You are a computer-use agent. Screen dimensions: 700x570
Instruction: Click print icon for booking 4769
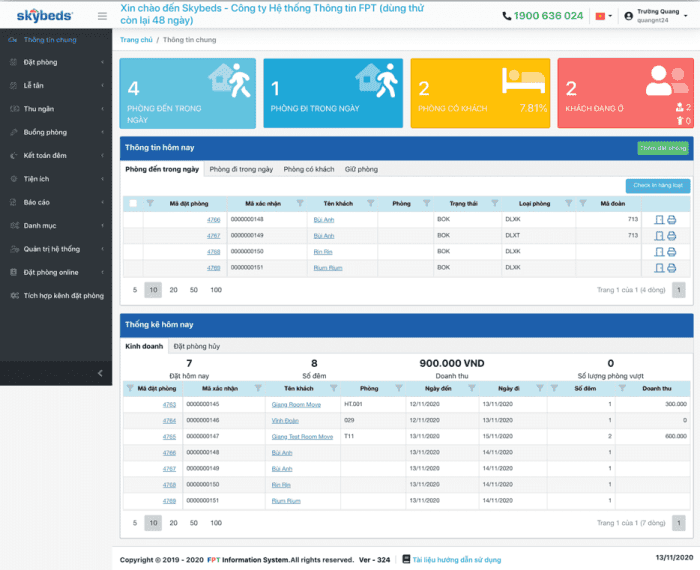pos(671,268)
